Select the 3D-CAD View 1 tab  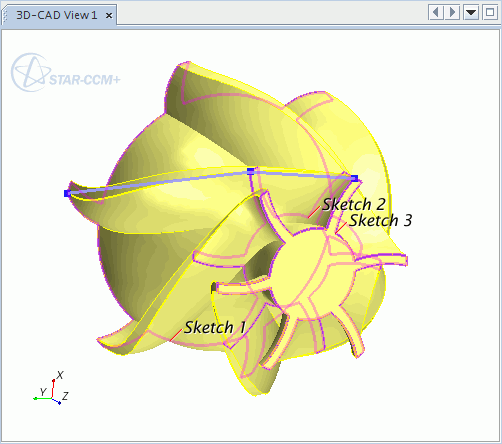tap(57, 15)
